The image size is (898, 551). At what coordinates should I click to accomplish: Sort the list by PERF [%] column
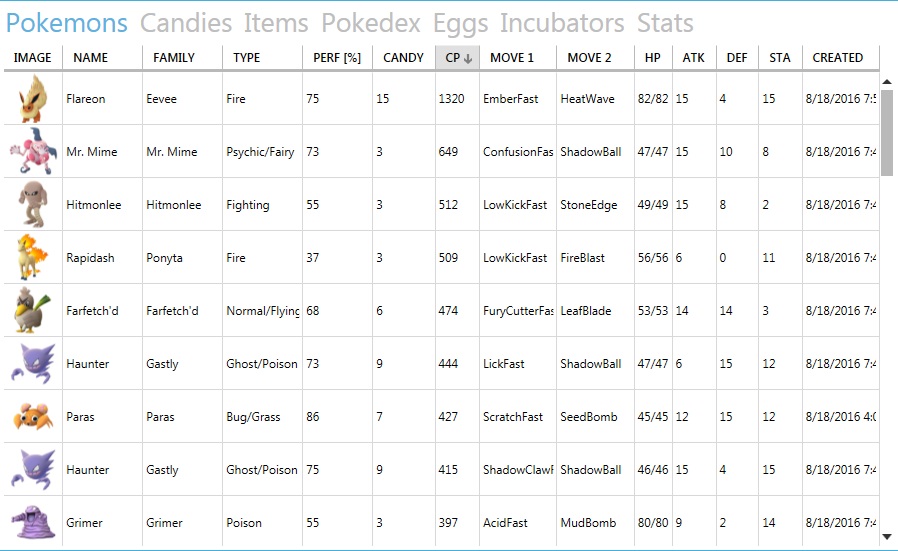[x=337, y=58]
